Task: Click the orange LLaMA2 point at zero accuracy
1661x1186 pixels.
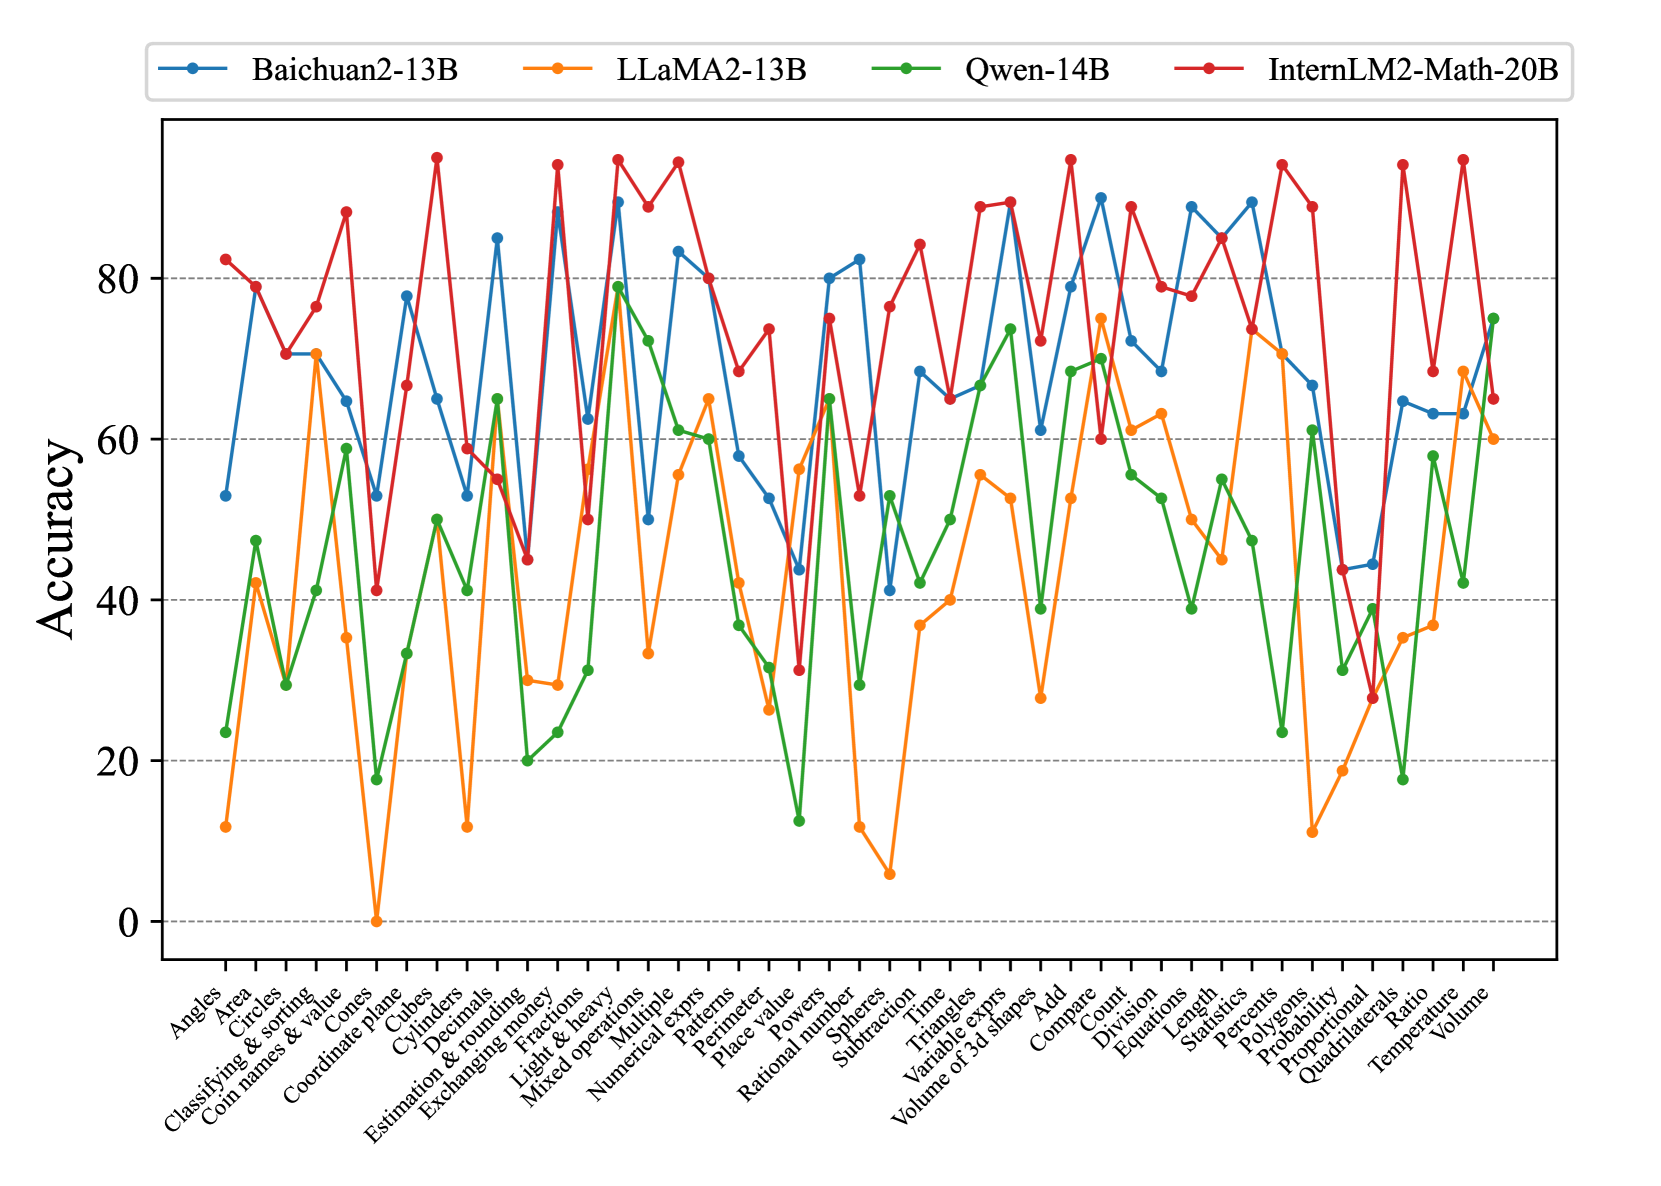Action: click(x=377, y=921)
